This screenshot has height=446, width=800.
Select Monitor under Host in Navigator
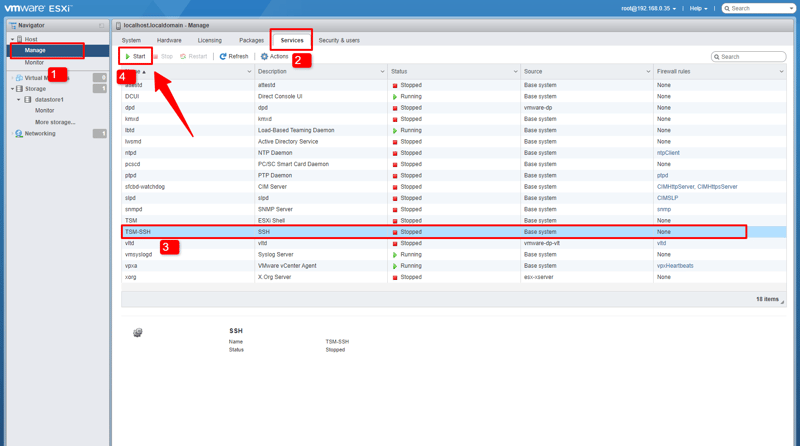click(34, 62)
